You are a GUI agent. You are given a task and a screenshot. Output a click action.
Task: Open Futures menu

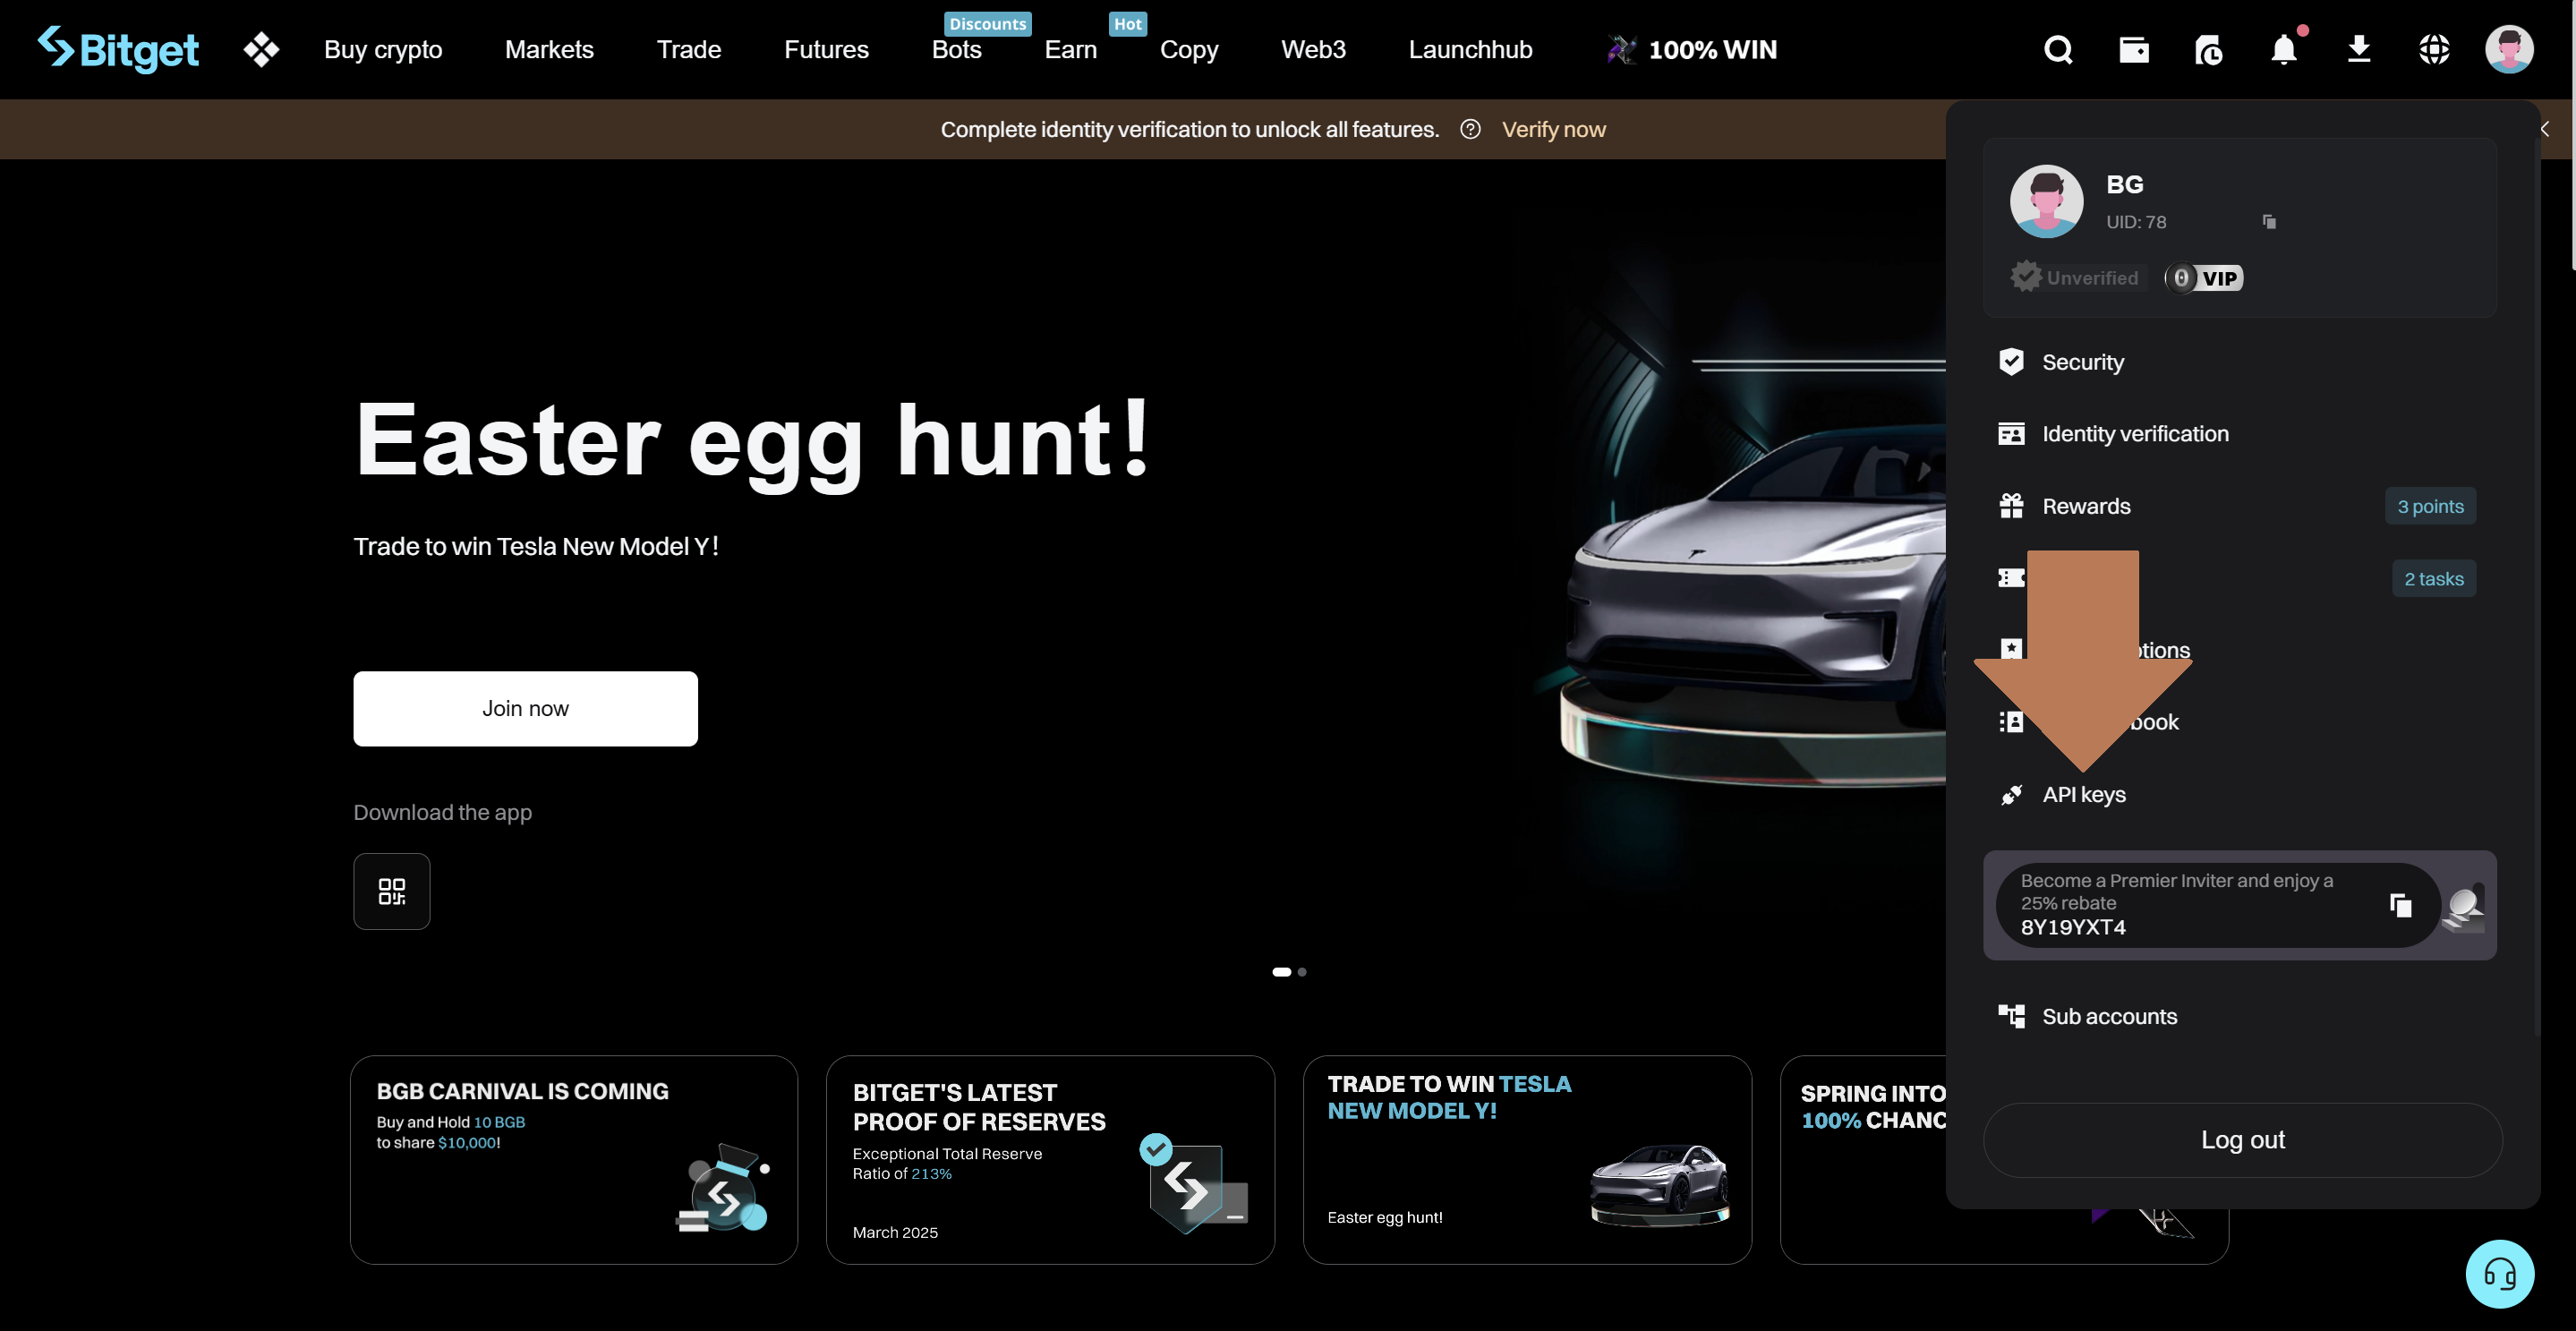826,49
